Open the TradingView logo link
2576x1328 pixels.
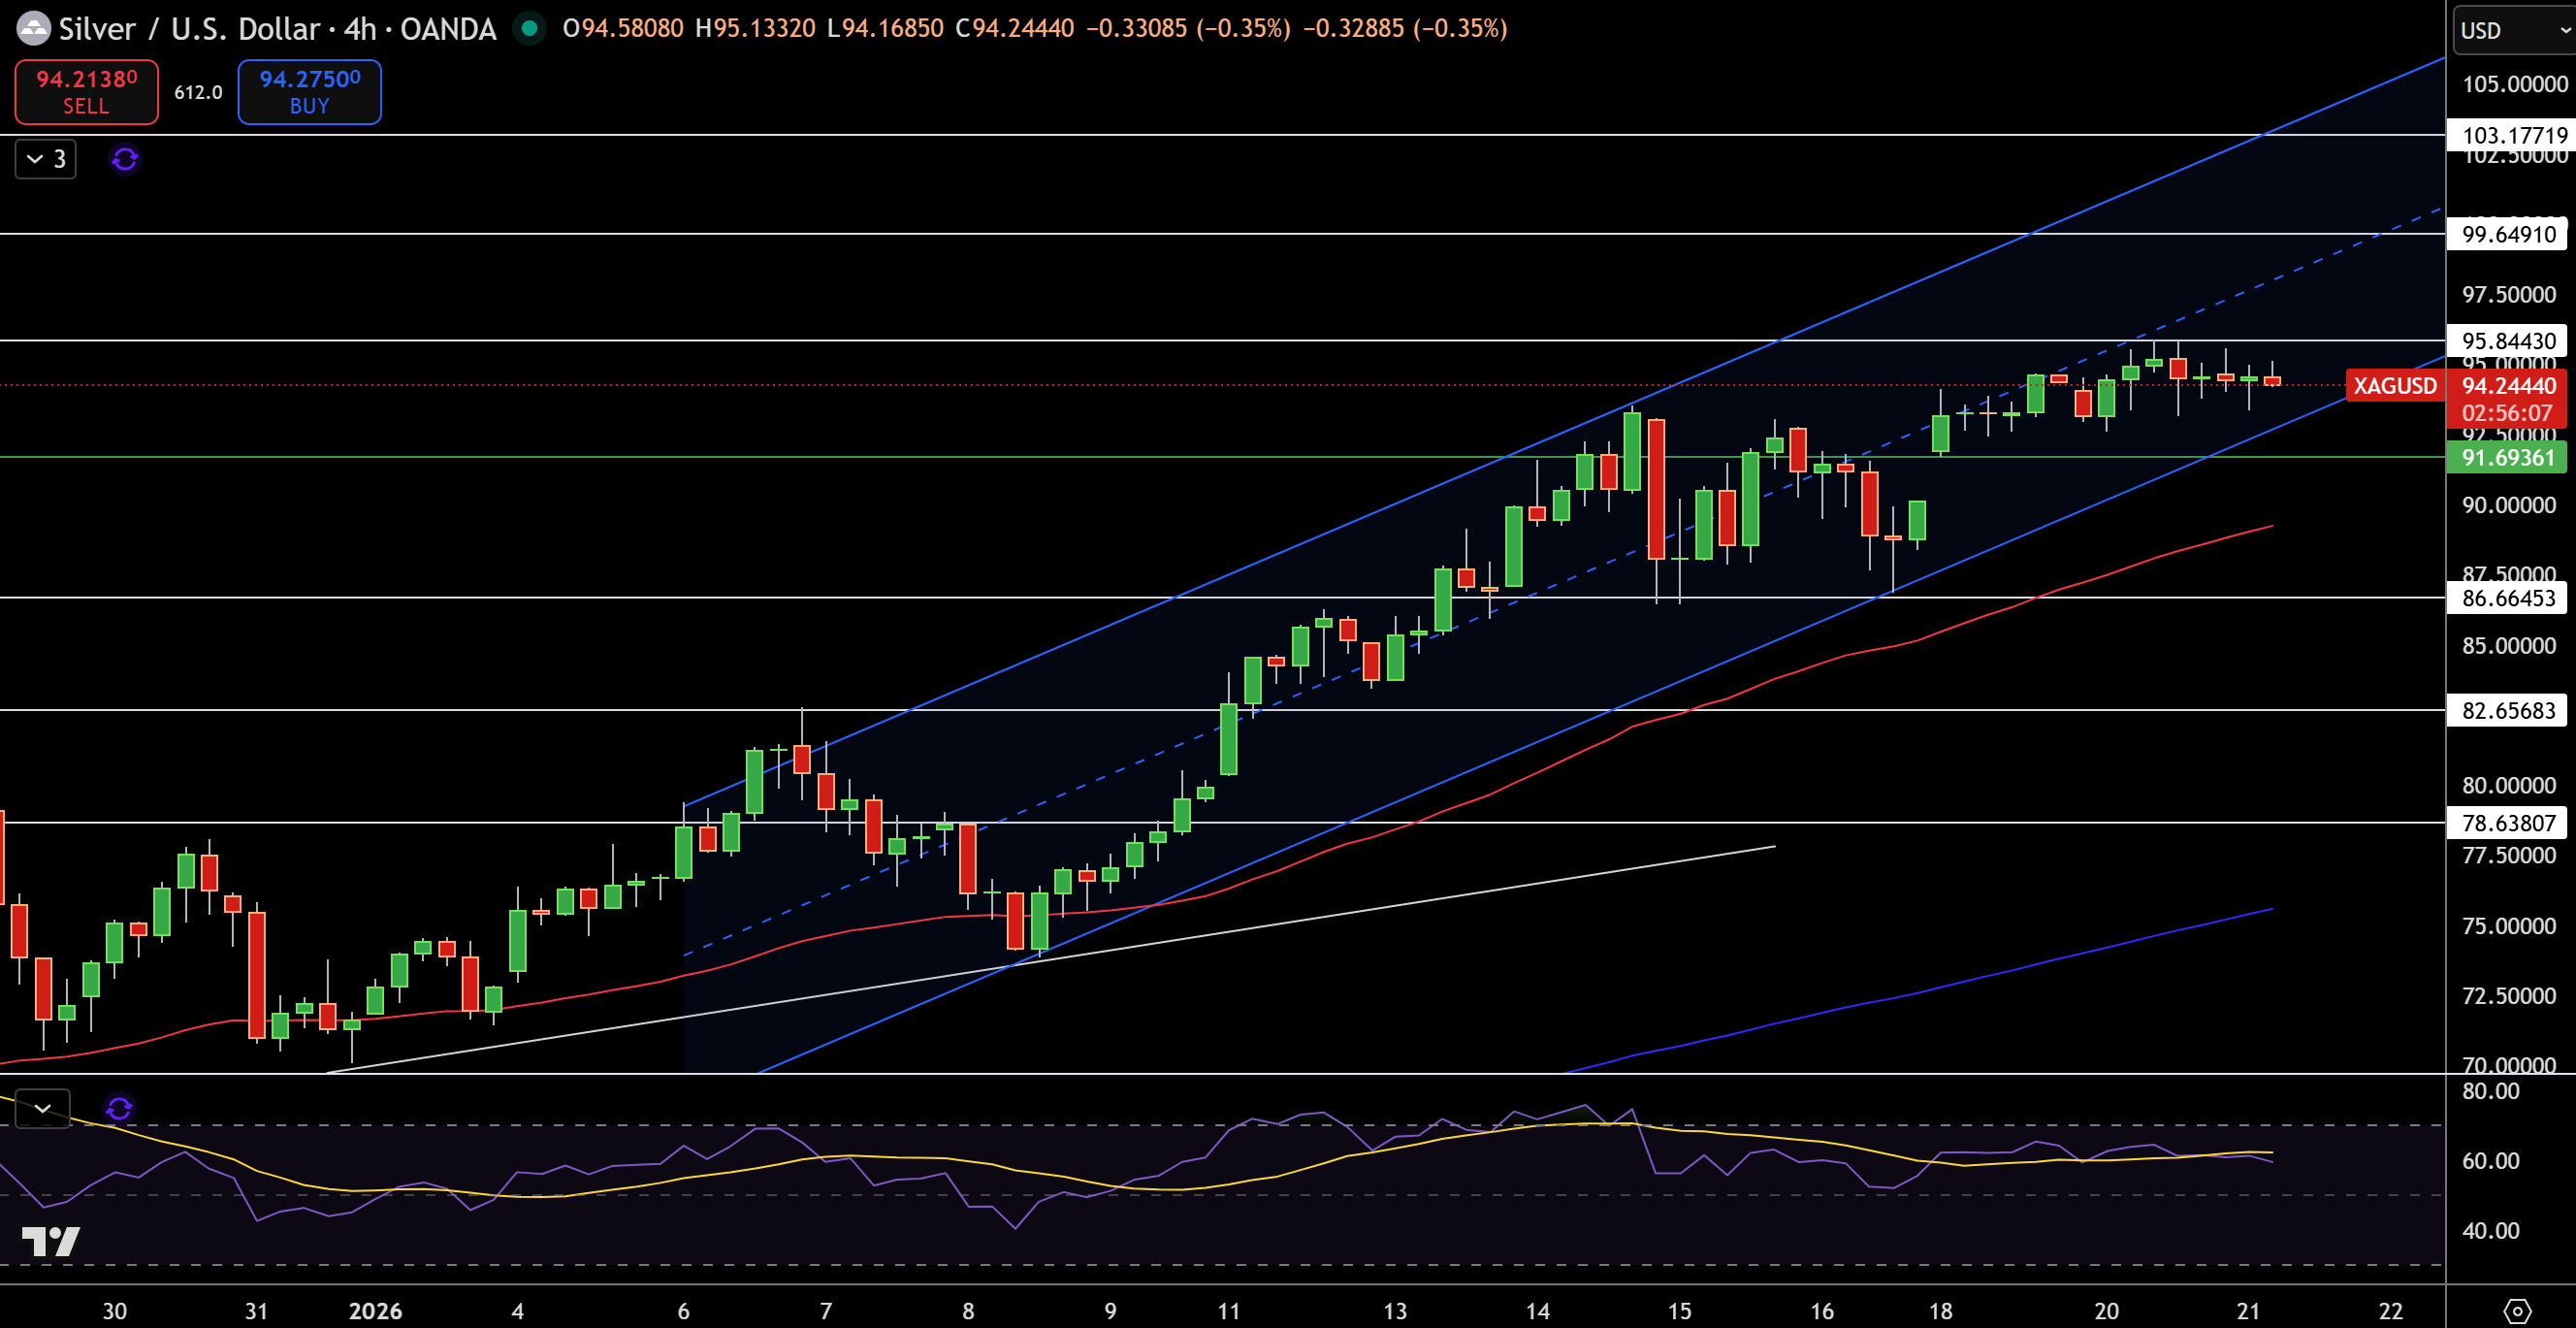51,1241
